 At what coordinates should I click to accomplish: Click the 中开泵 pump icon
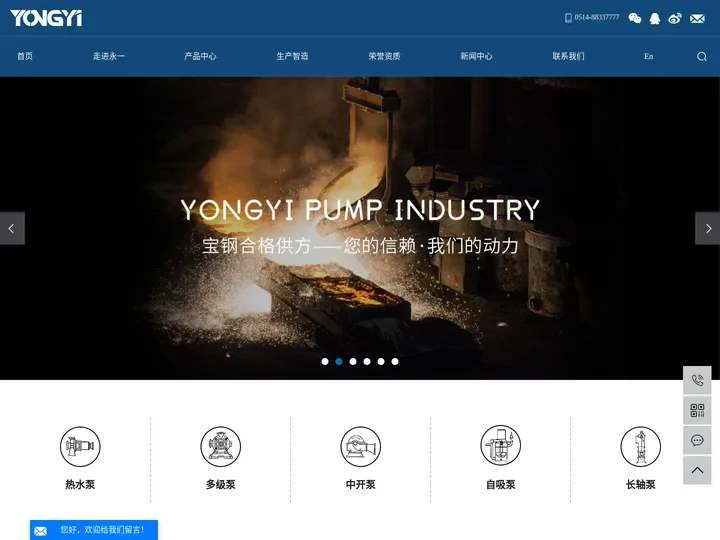[x=360, y=446]
